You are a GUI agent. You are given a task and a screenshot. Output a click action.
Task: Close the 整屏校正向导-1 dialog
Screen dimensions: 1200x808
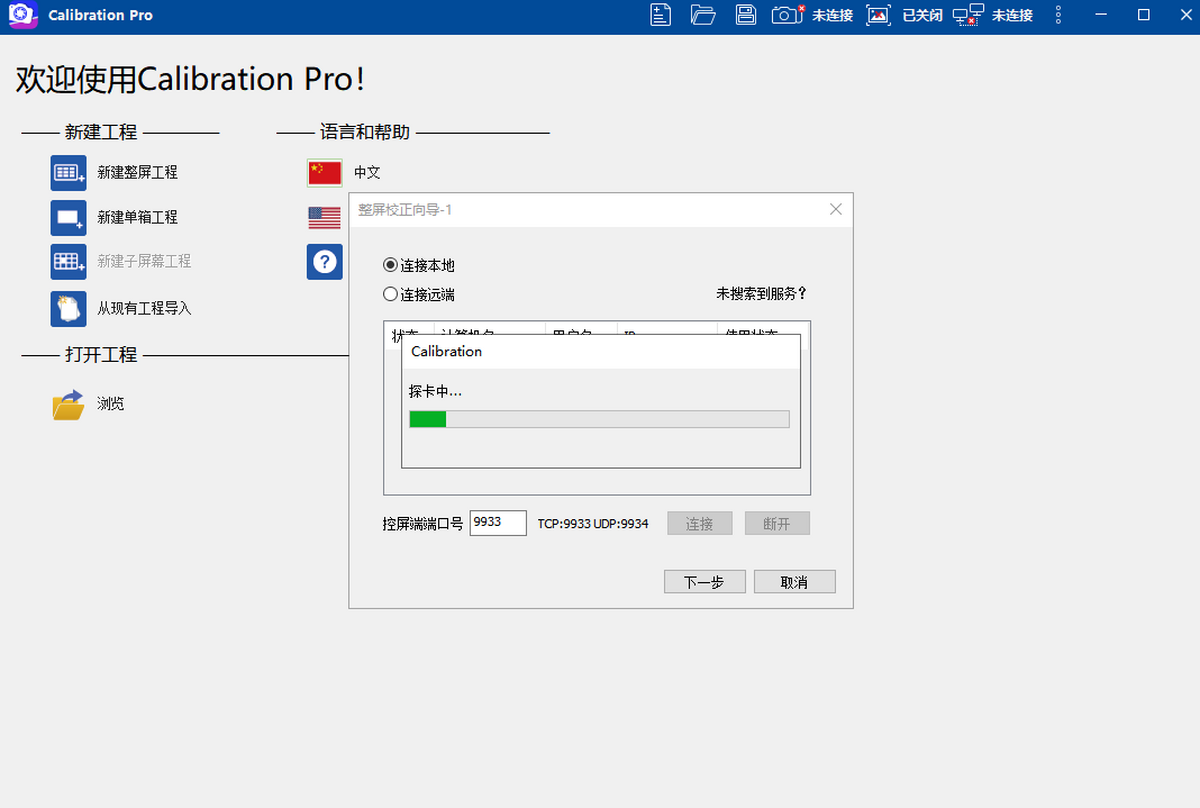tap(836, 209)
